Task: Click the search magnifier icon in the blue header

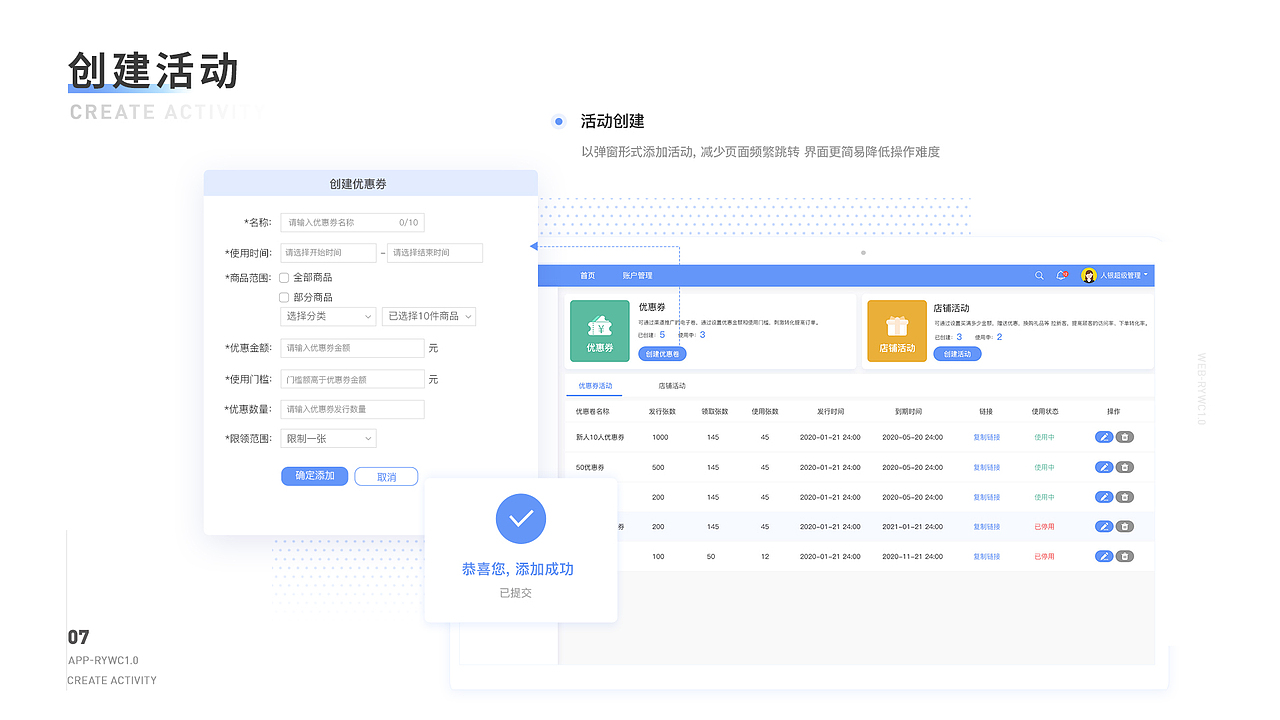Action: [1039, 275]
